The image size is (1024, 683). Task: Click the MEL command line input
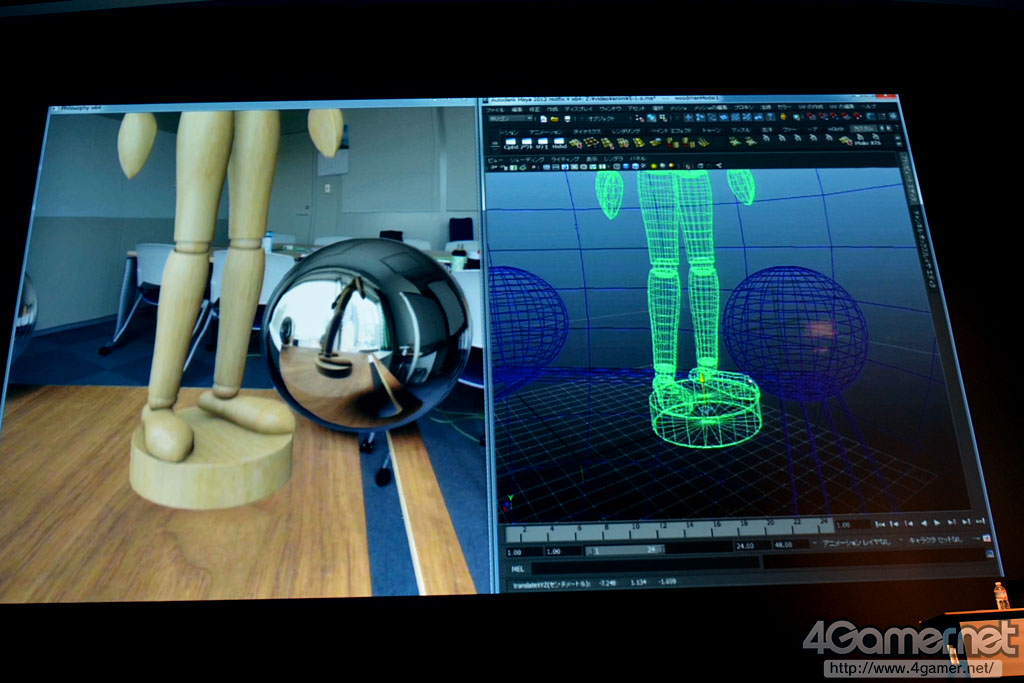point(644,565)
